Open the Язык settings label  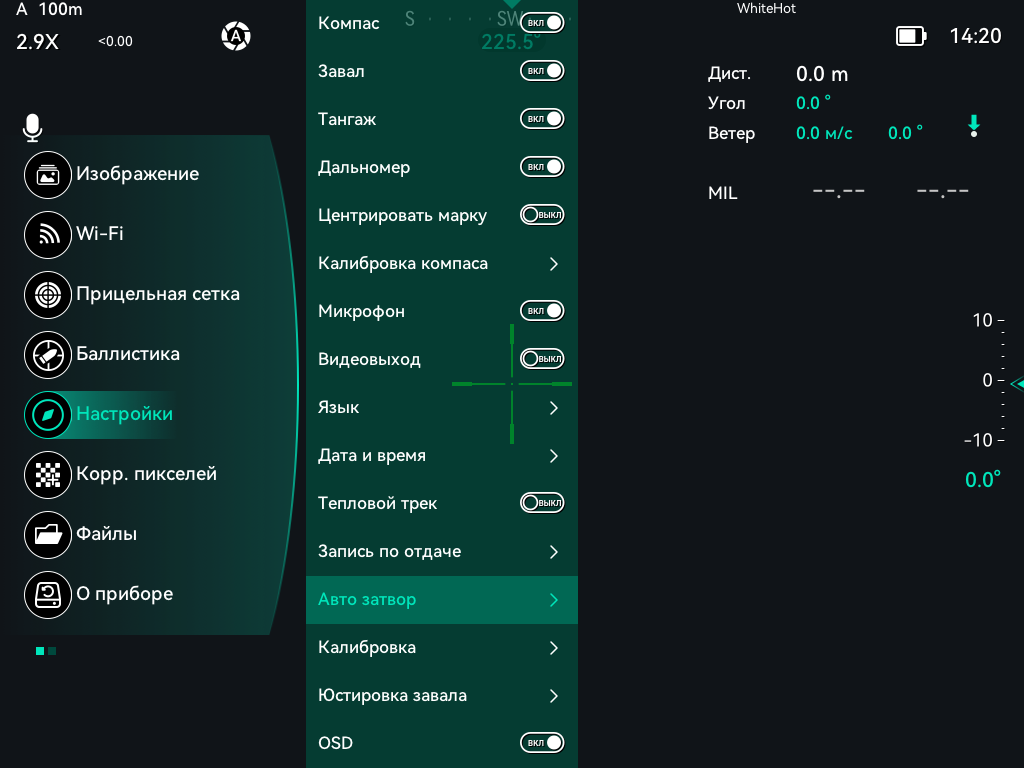point(338,408)
